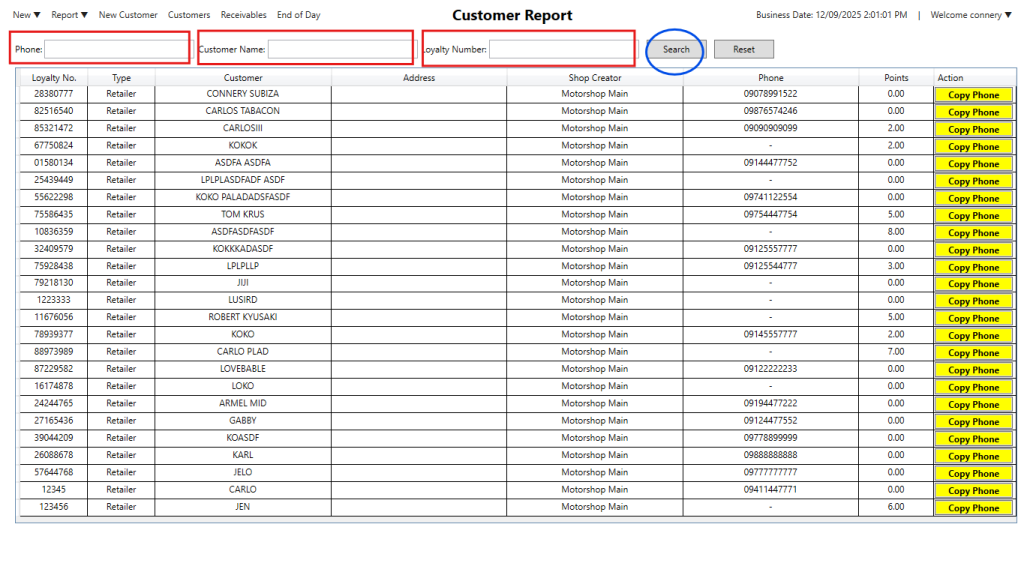Click the Search button

tap(676, 49)
